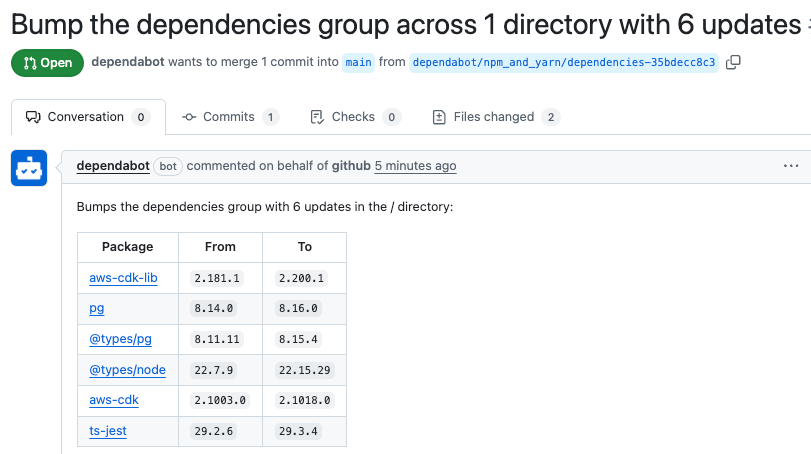Click version 2.1003.0 for aws-cdk
Image resolution: width=811 pixels, height=454 pixels.
[x=220, y=400]
